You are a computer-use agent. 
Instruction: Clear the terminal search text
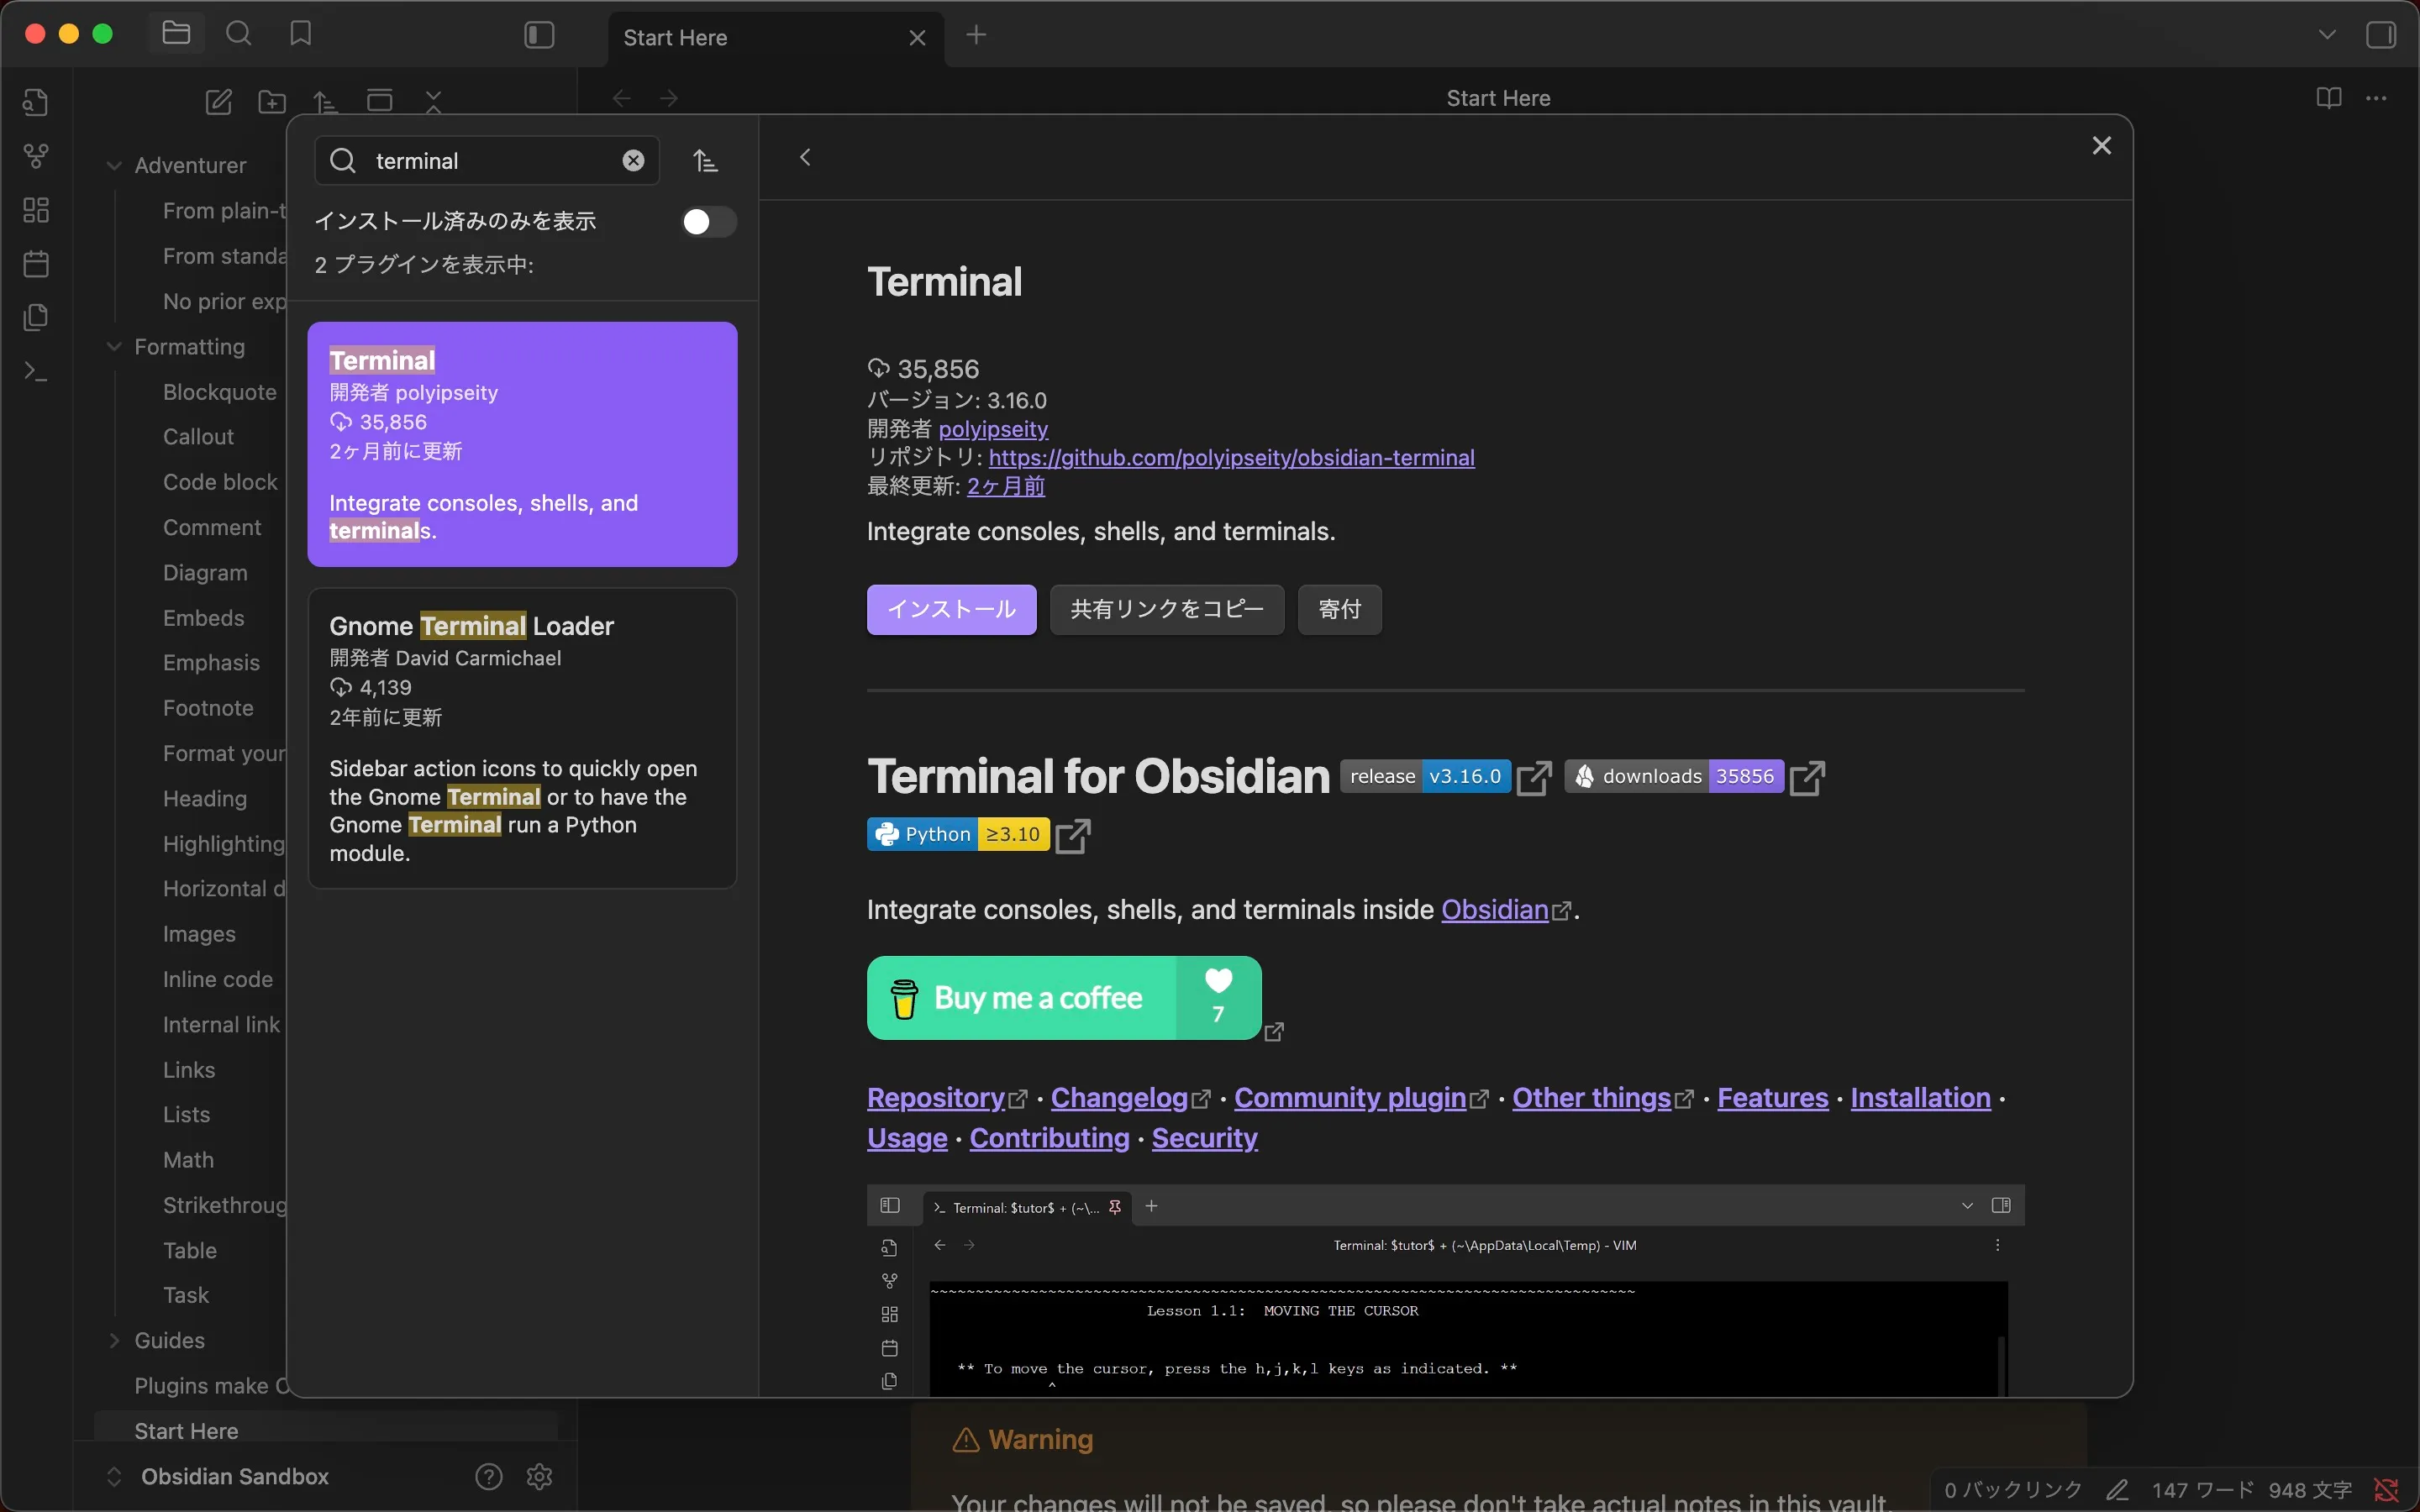pyautogui.click(x=633, y=161)
